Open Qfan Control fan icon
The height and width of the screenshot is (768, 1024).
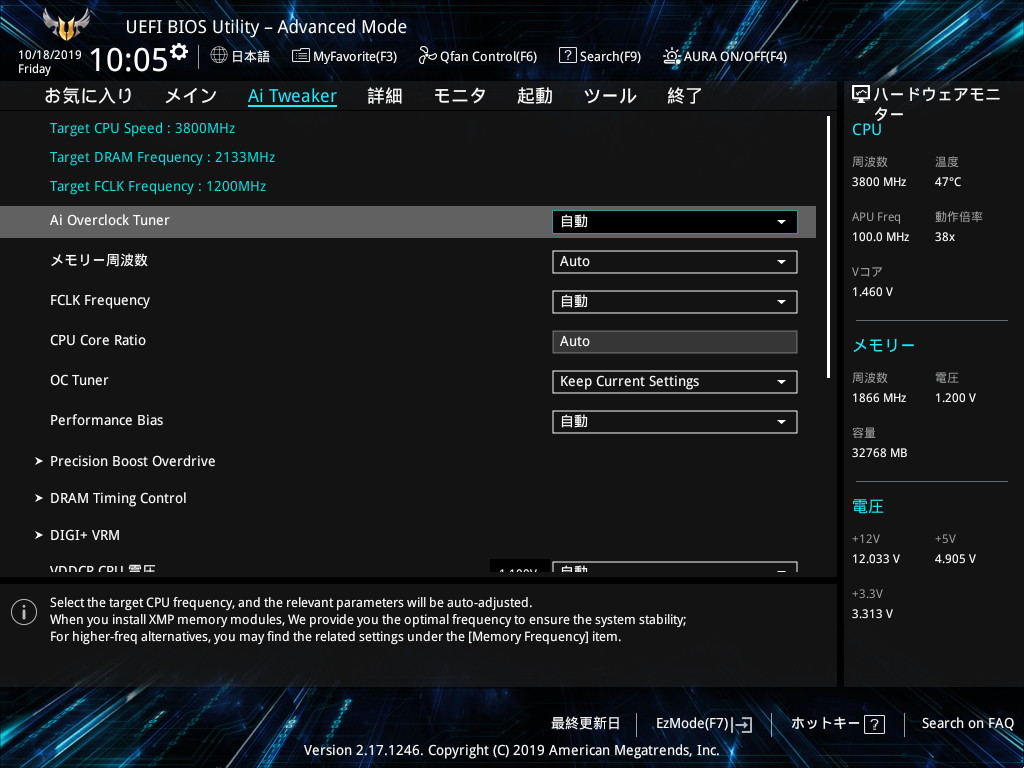pos(427,56)
